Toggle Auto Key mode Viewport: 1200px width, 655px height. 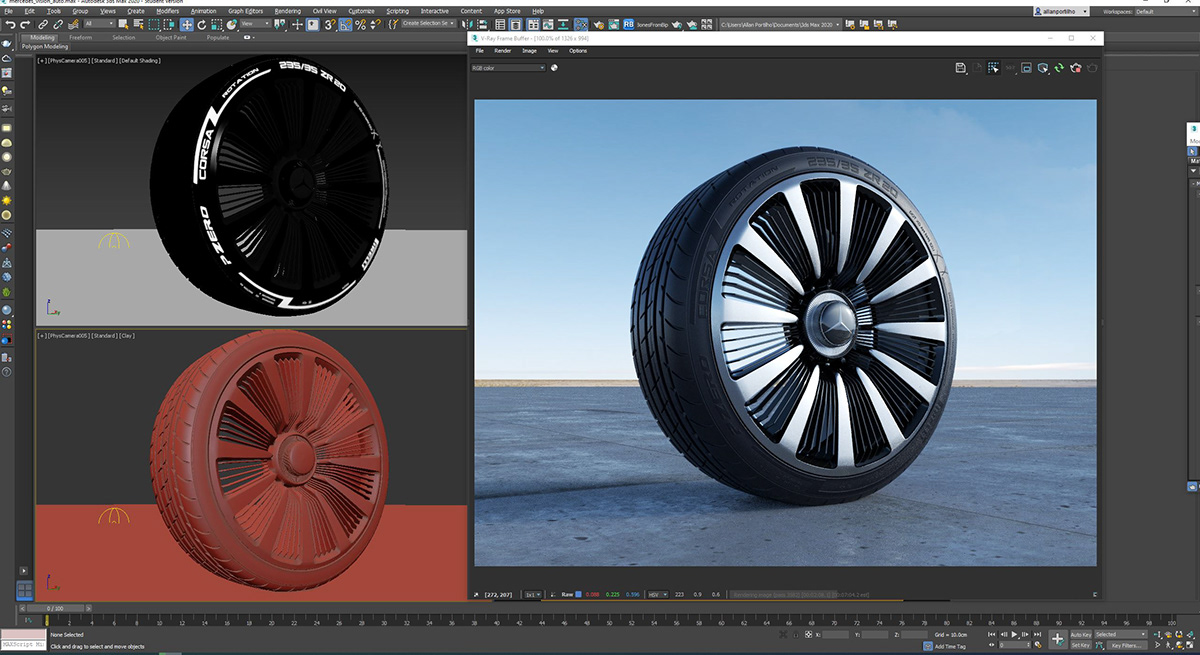coord(1081,634)
